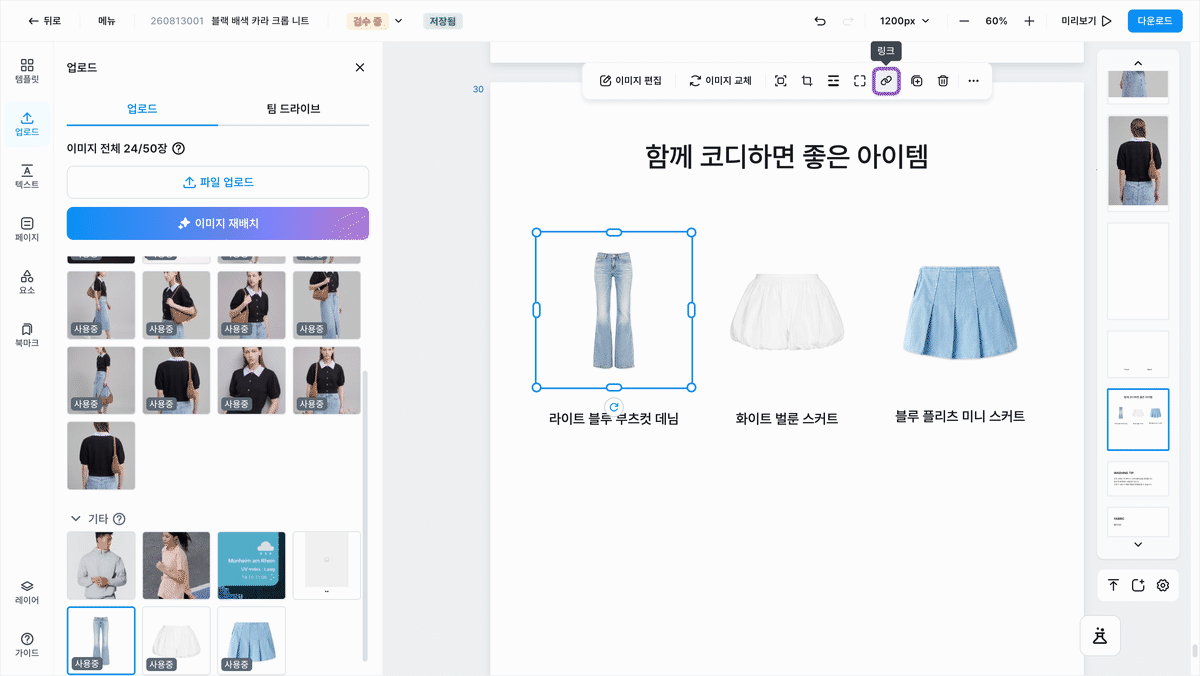
Task: Go back with the 뒤로 button
Action: pyautogui.click(x=44, y=21)
